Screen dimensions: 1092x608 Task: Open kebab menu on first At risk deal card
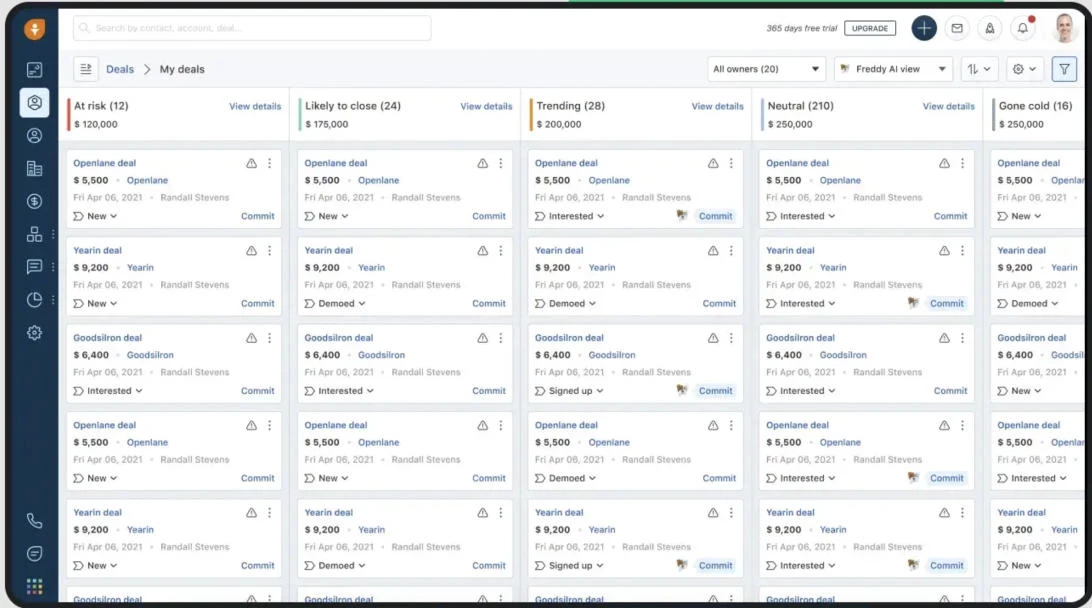270,163
